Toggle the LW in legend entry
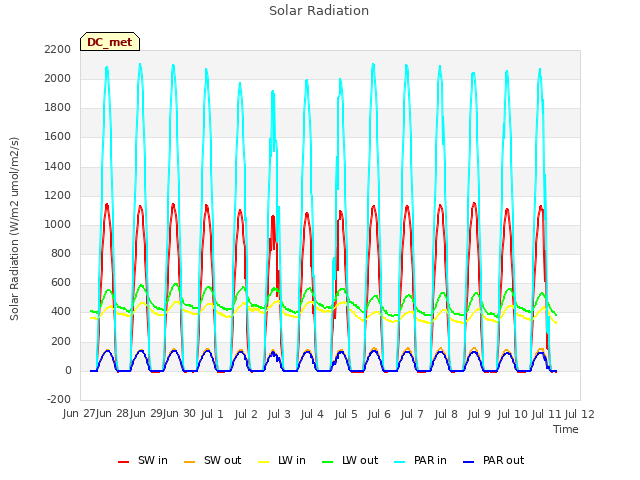 [x=282, y=460]
